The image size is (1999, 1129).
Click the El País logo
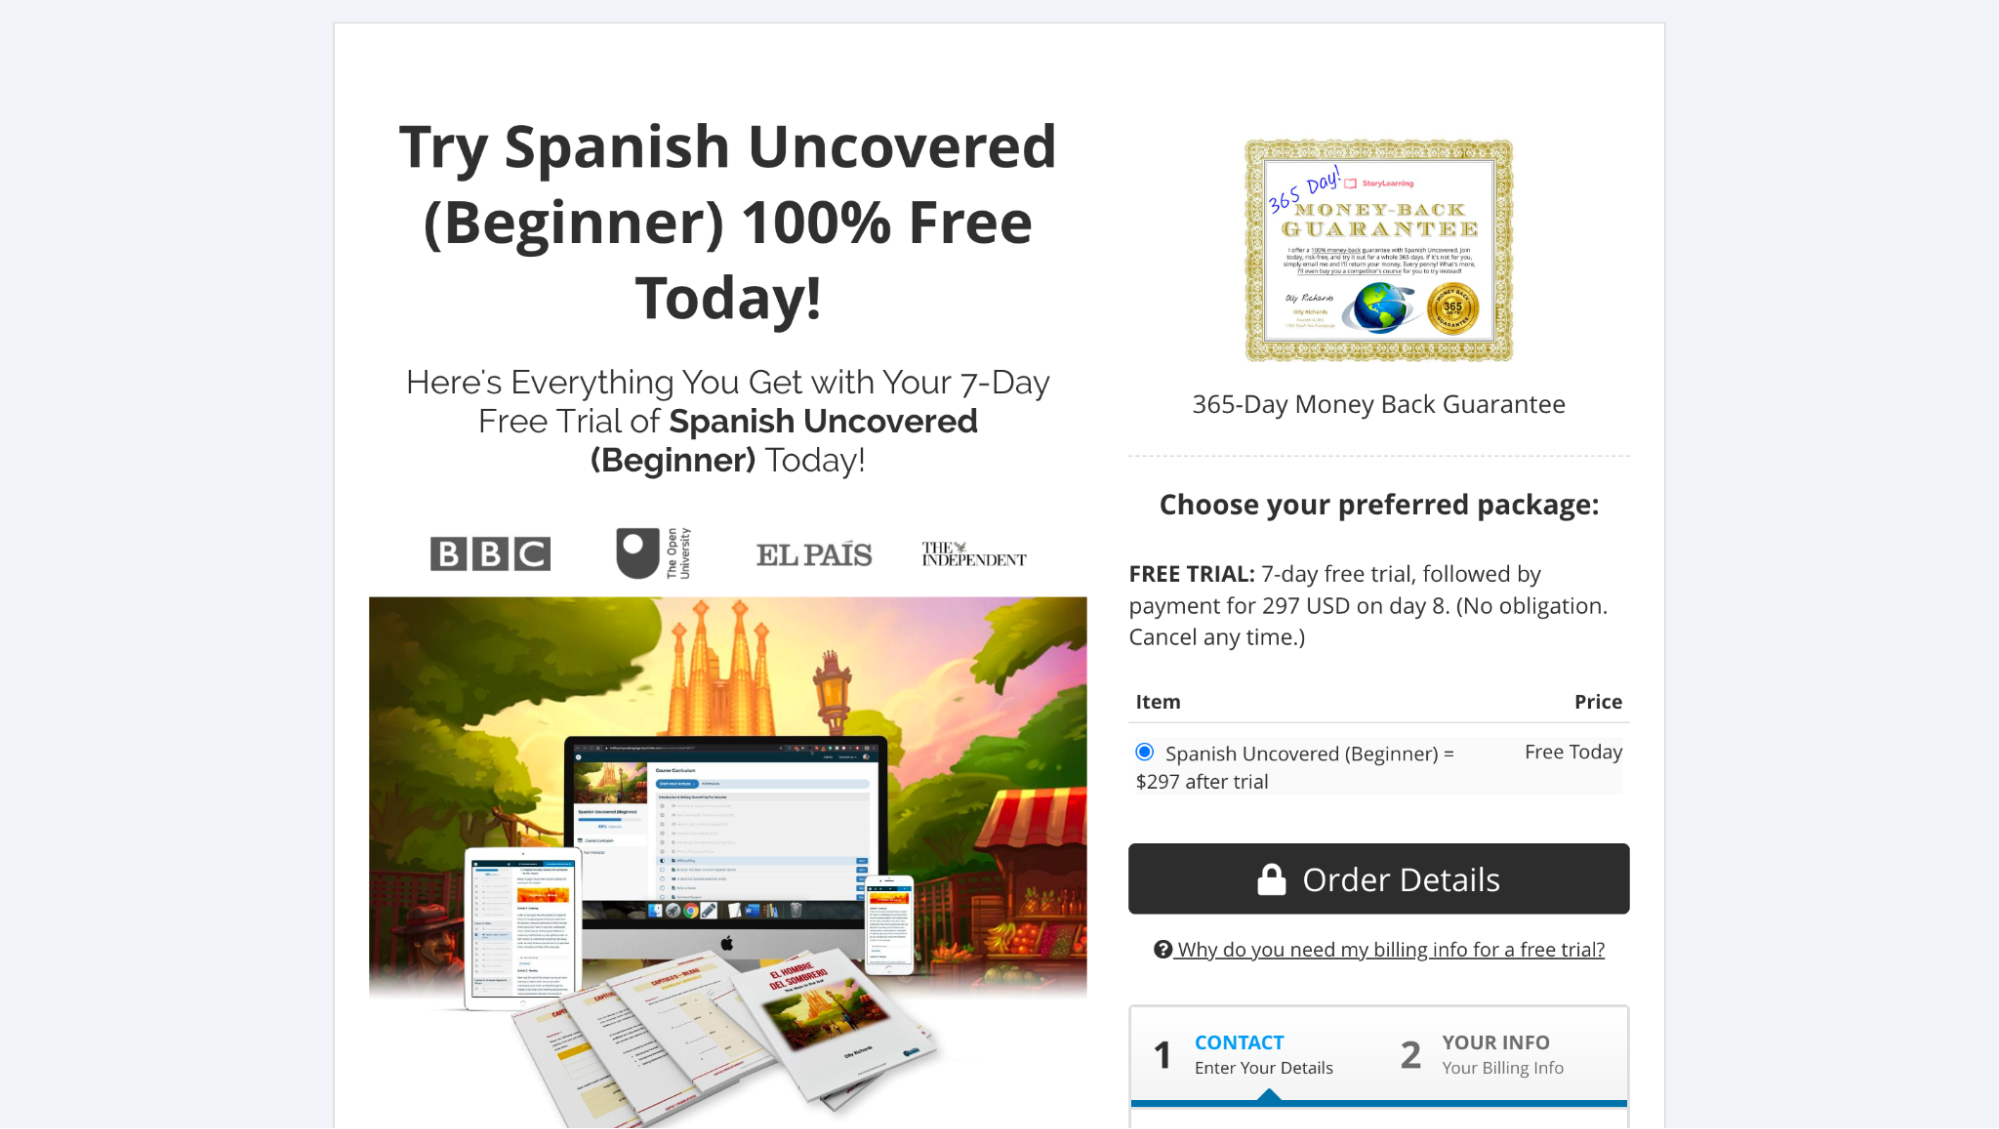[x=814, y=555]
